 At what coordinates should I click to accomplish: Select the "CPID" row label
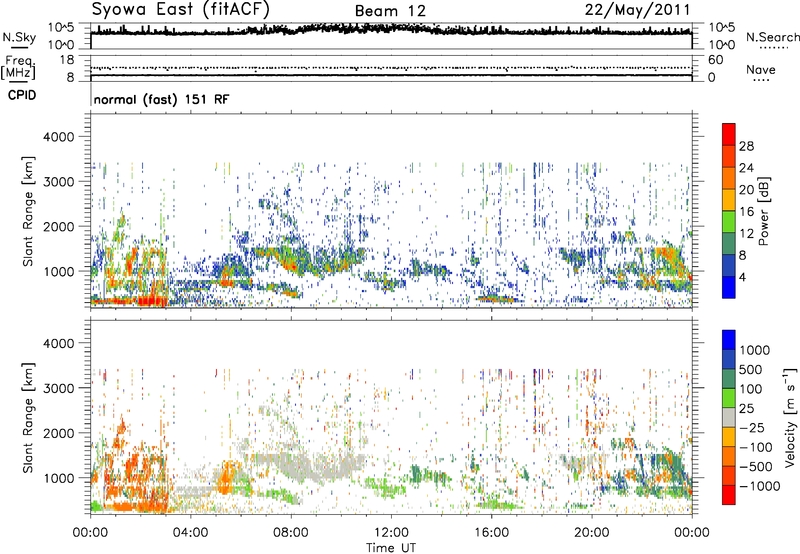pos(22,95)
